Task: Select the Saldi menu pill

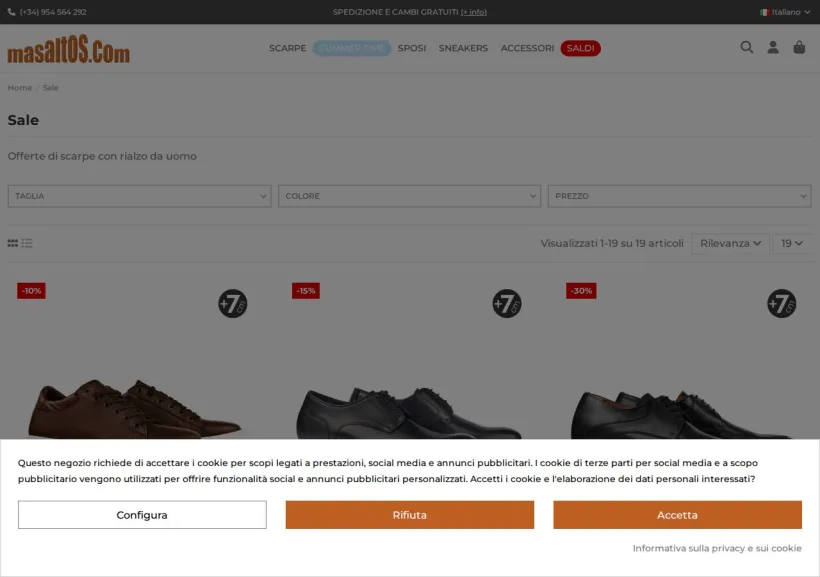Action: pyautogui.click(x=580, y=48)
